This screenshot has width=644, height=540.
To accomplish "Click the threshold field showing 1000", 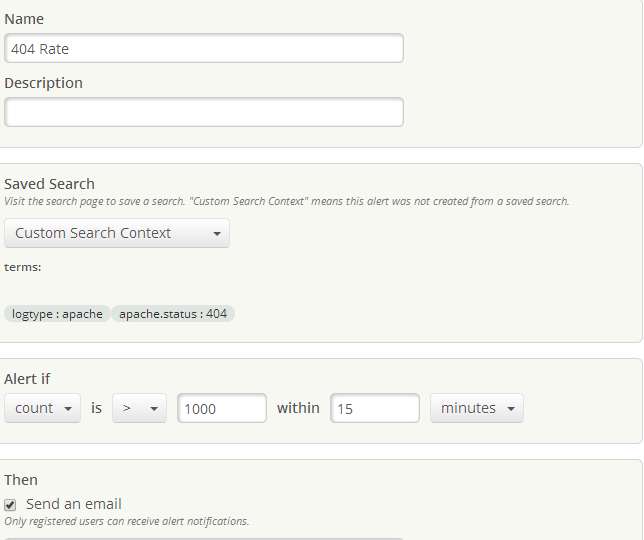I will click(222, 408).
